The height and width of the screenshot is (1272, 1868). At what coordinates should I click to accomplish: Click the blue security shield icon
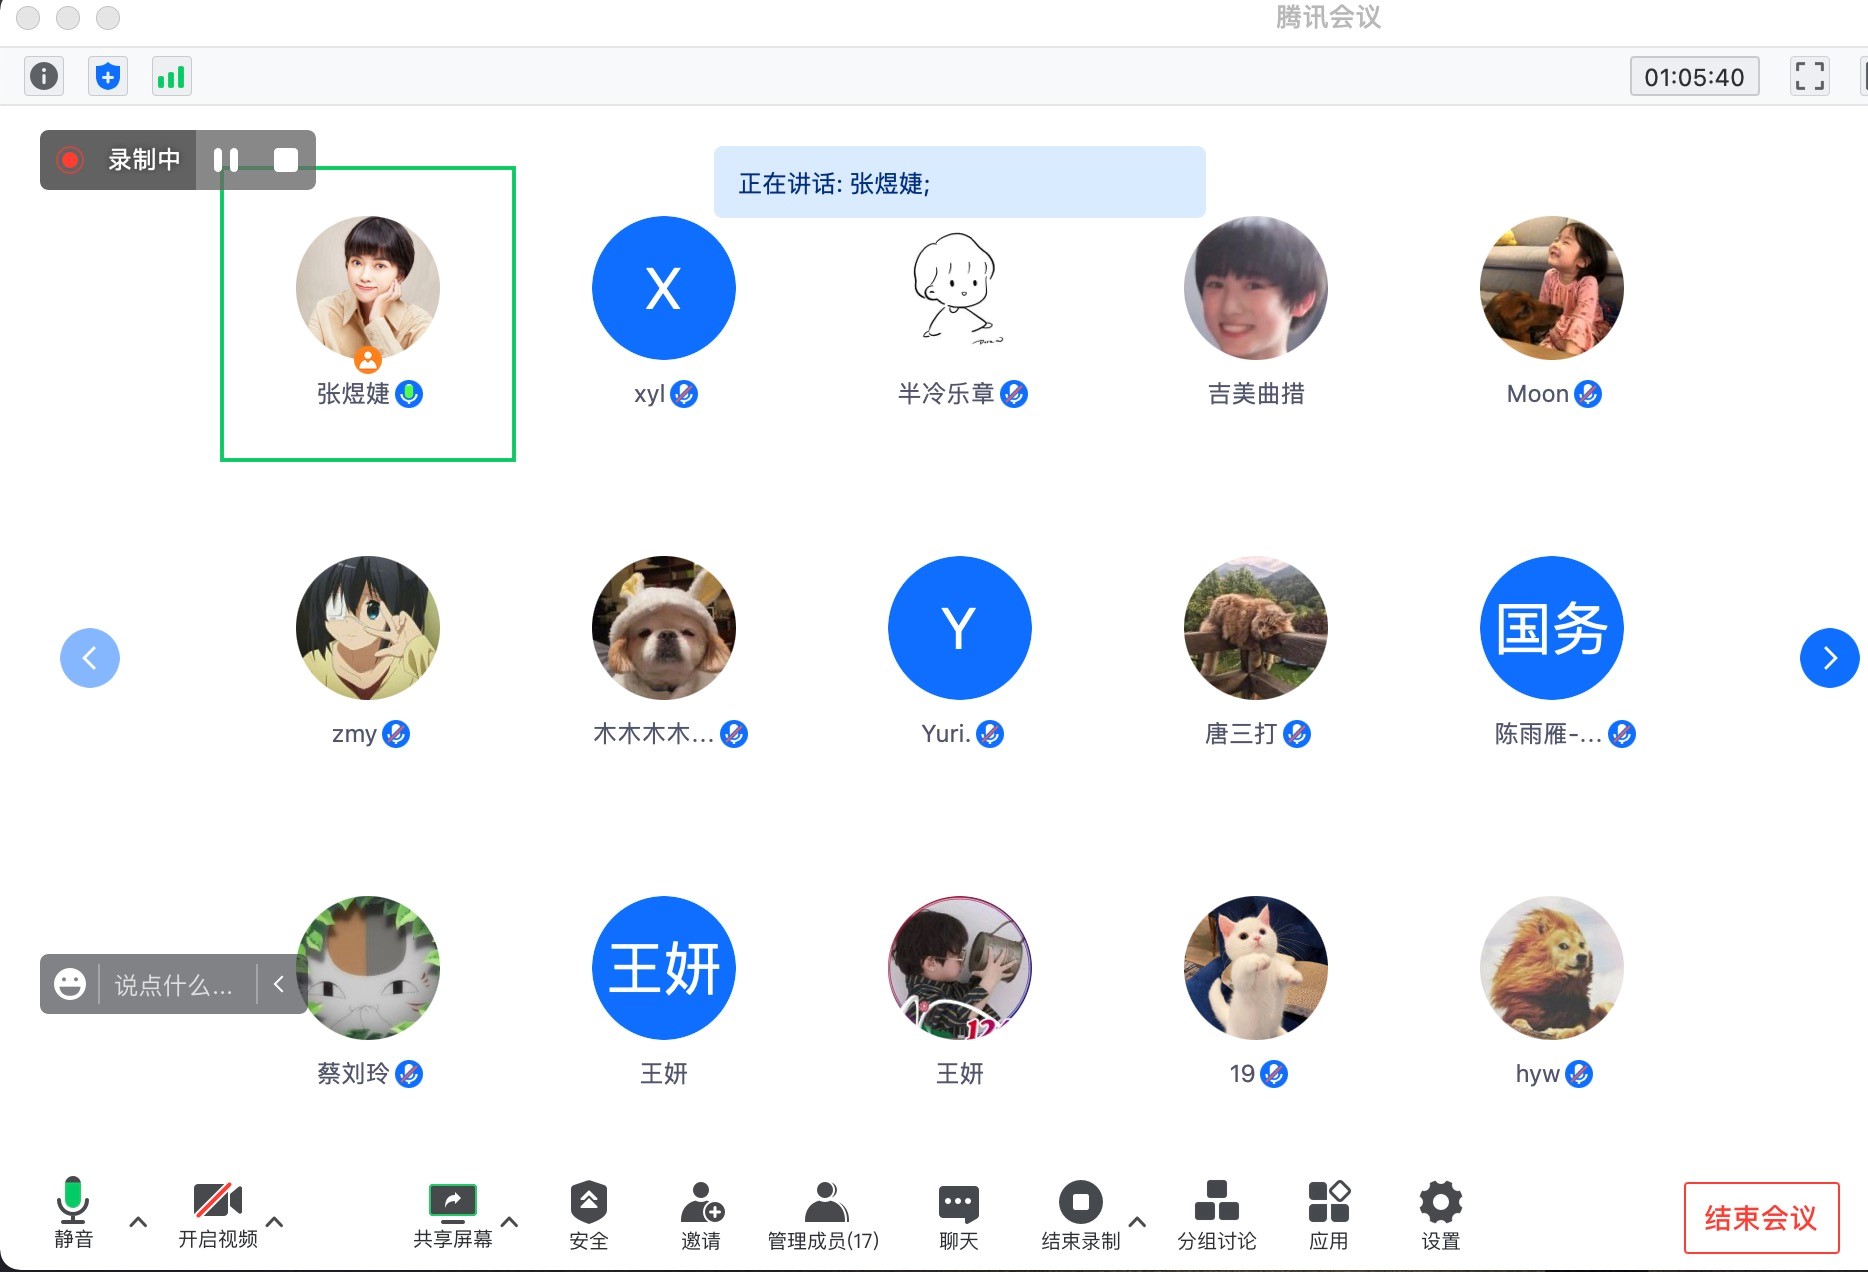108,76
